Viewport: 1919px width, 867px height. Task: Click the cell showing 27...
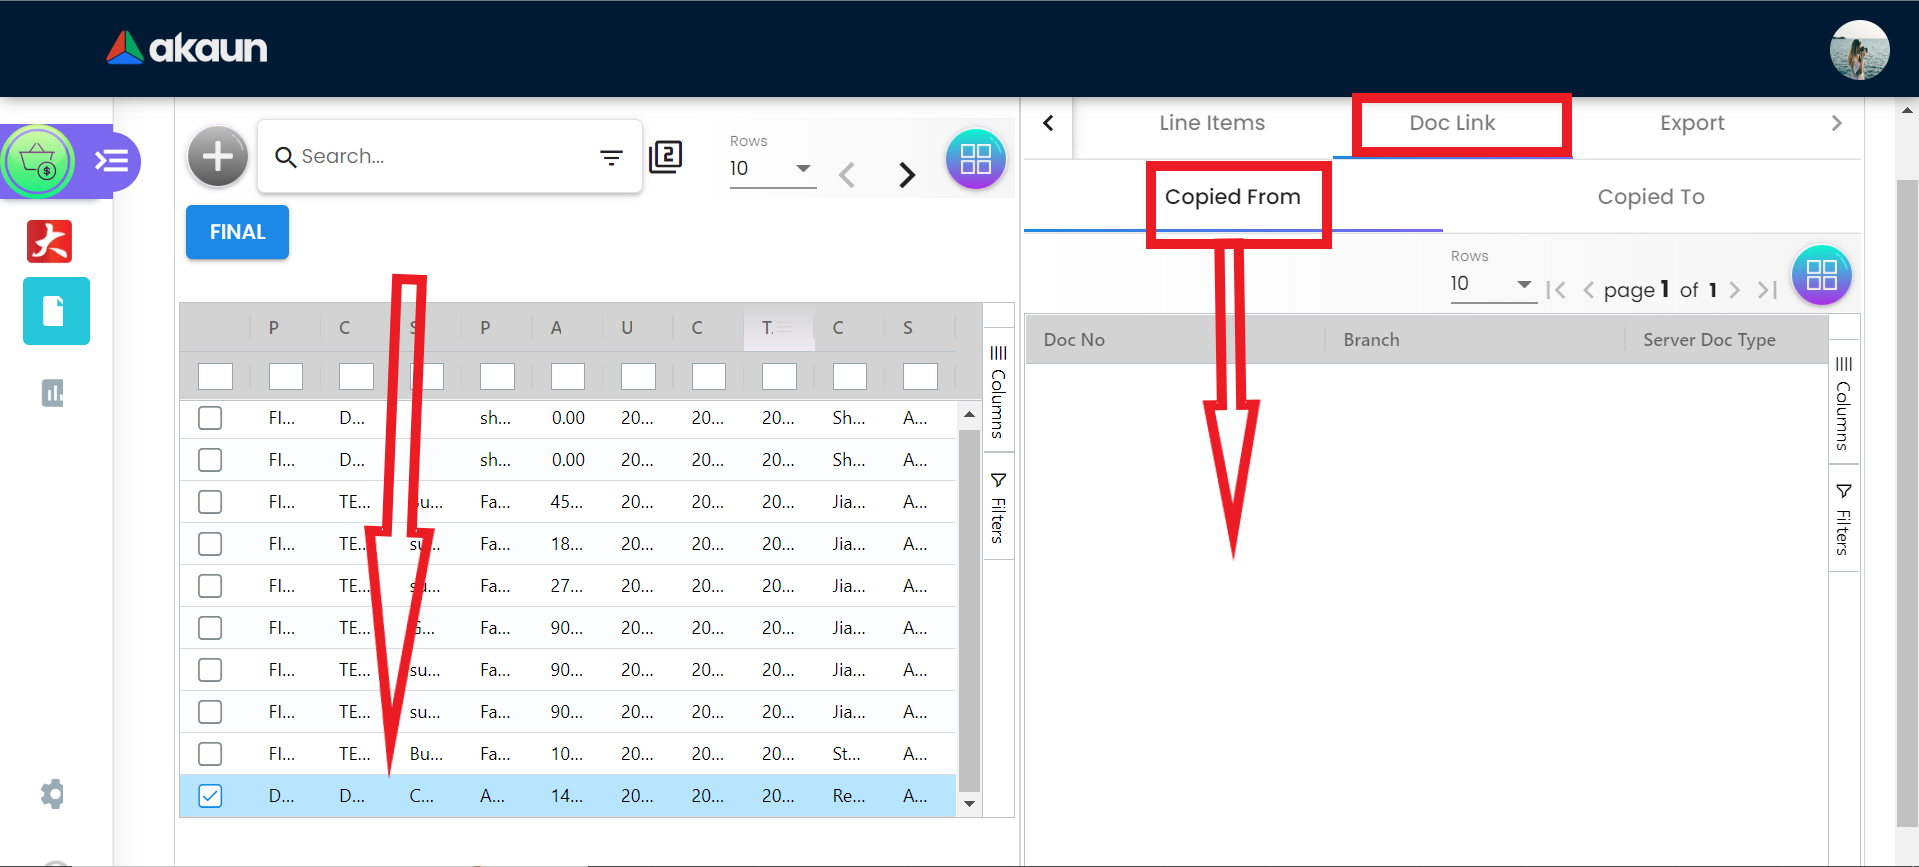click(566, 586)
